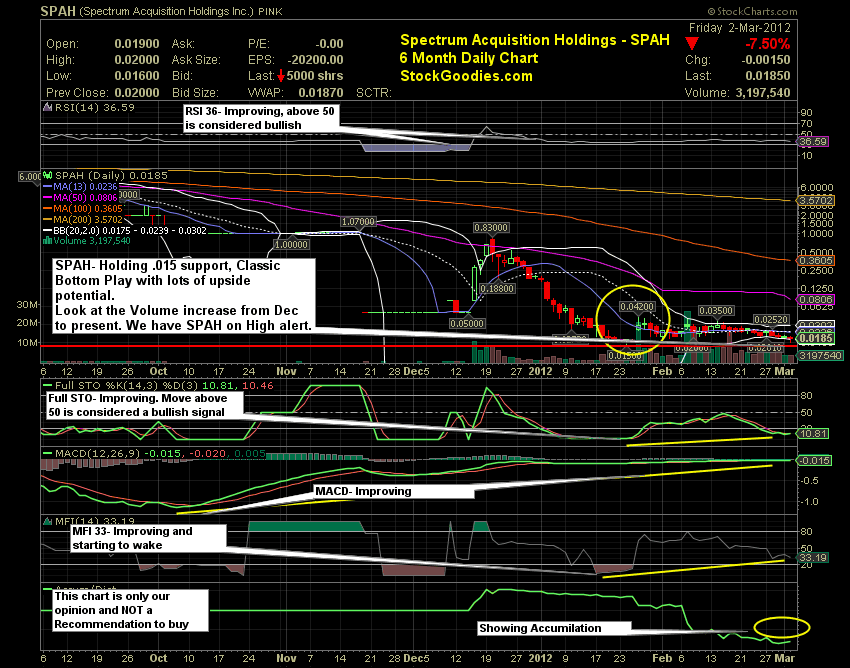Click the MA(200) 3.5702 legend entry
850x668 pixels.
pos(82,220)
